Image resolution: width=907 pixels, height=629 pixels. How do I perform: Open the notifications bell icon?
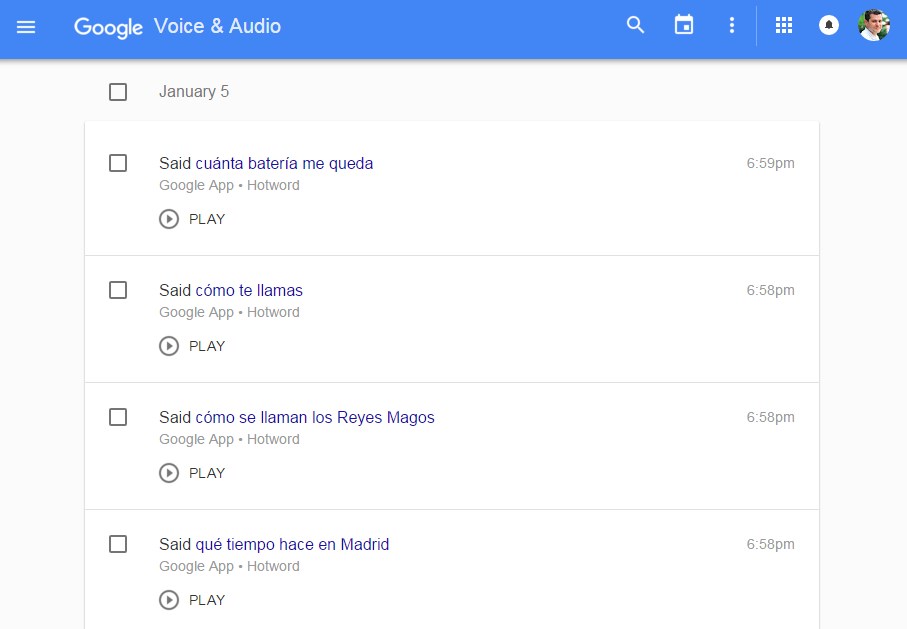click(x=829, y=26)
